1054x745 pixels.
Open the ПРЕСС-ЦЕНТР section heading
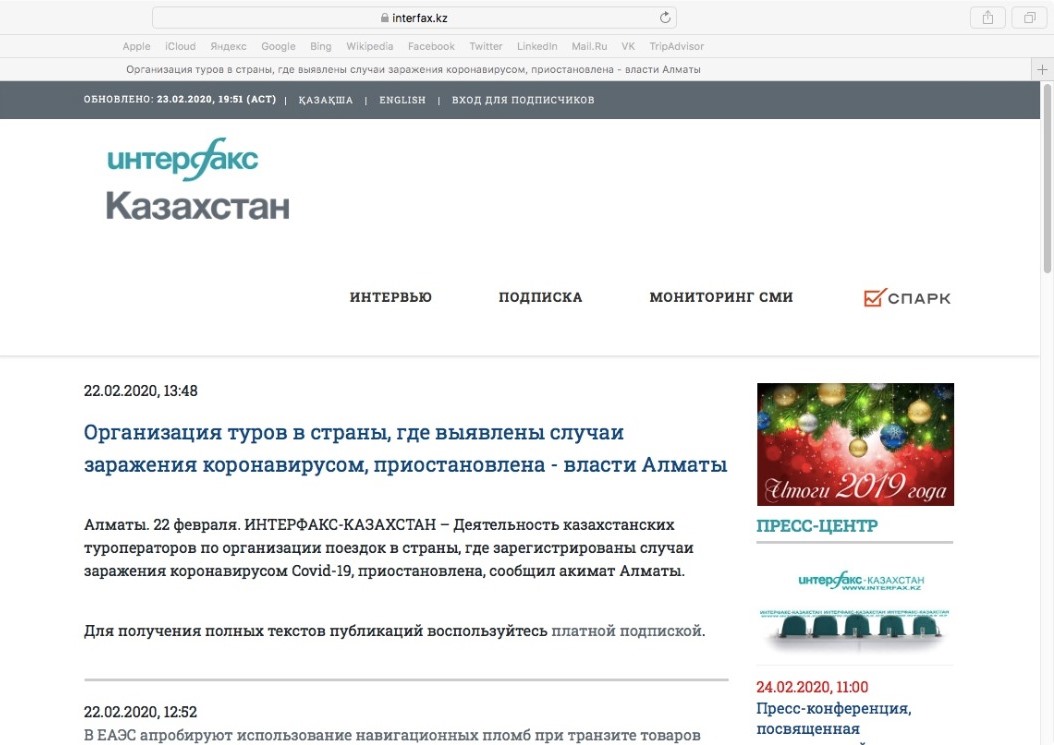tap(817, 526)
